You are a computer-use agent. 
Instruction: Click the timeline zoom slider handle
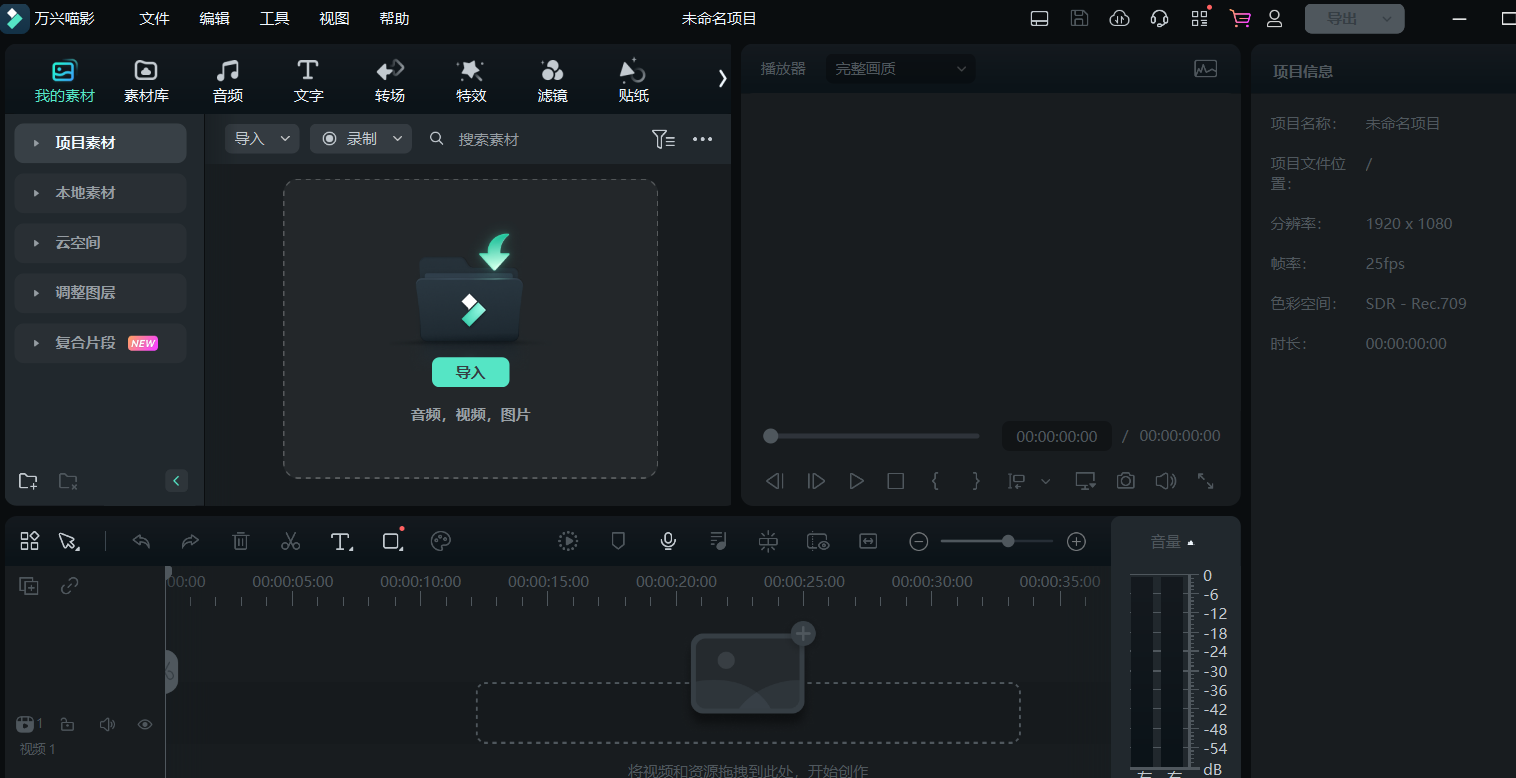[1008, 541]
